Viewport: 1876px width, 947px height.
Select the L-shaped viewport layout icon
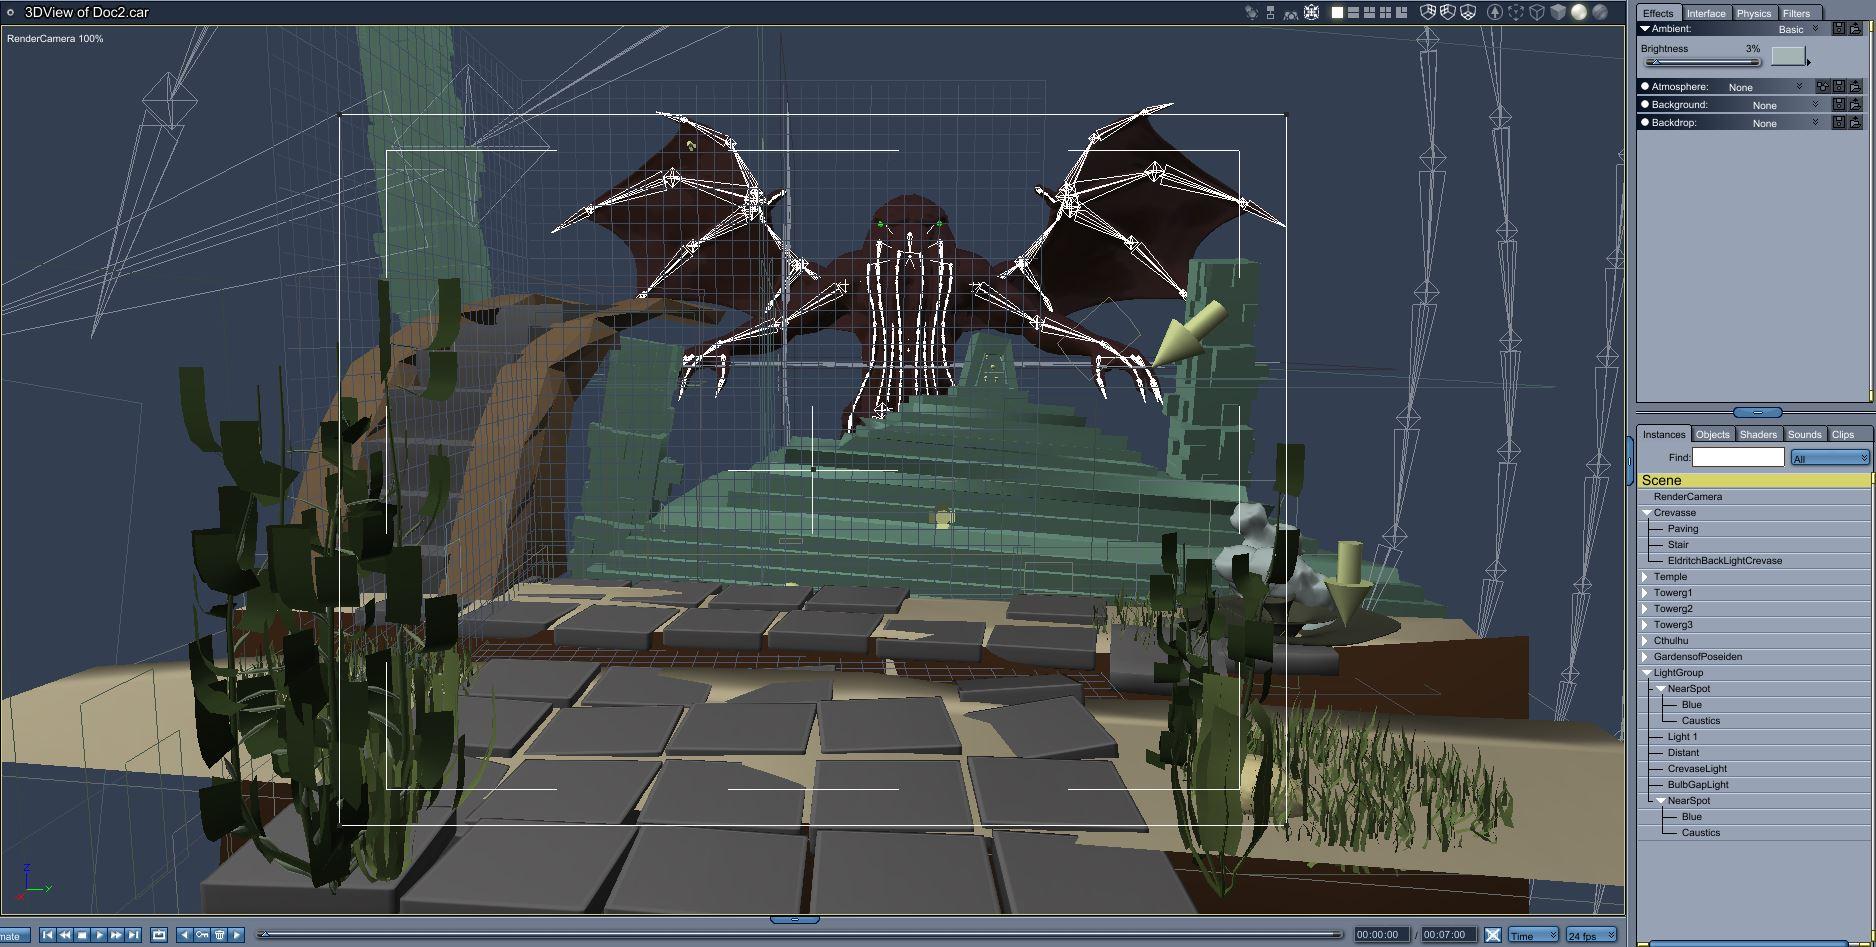click(x=1401, y=13)
